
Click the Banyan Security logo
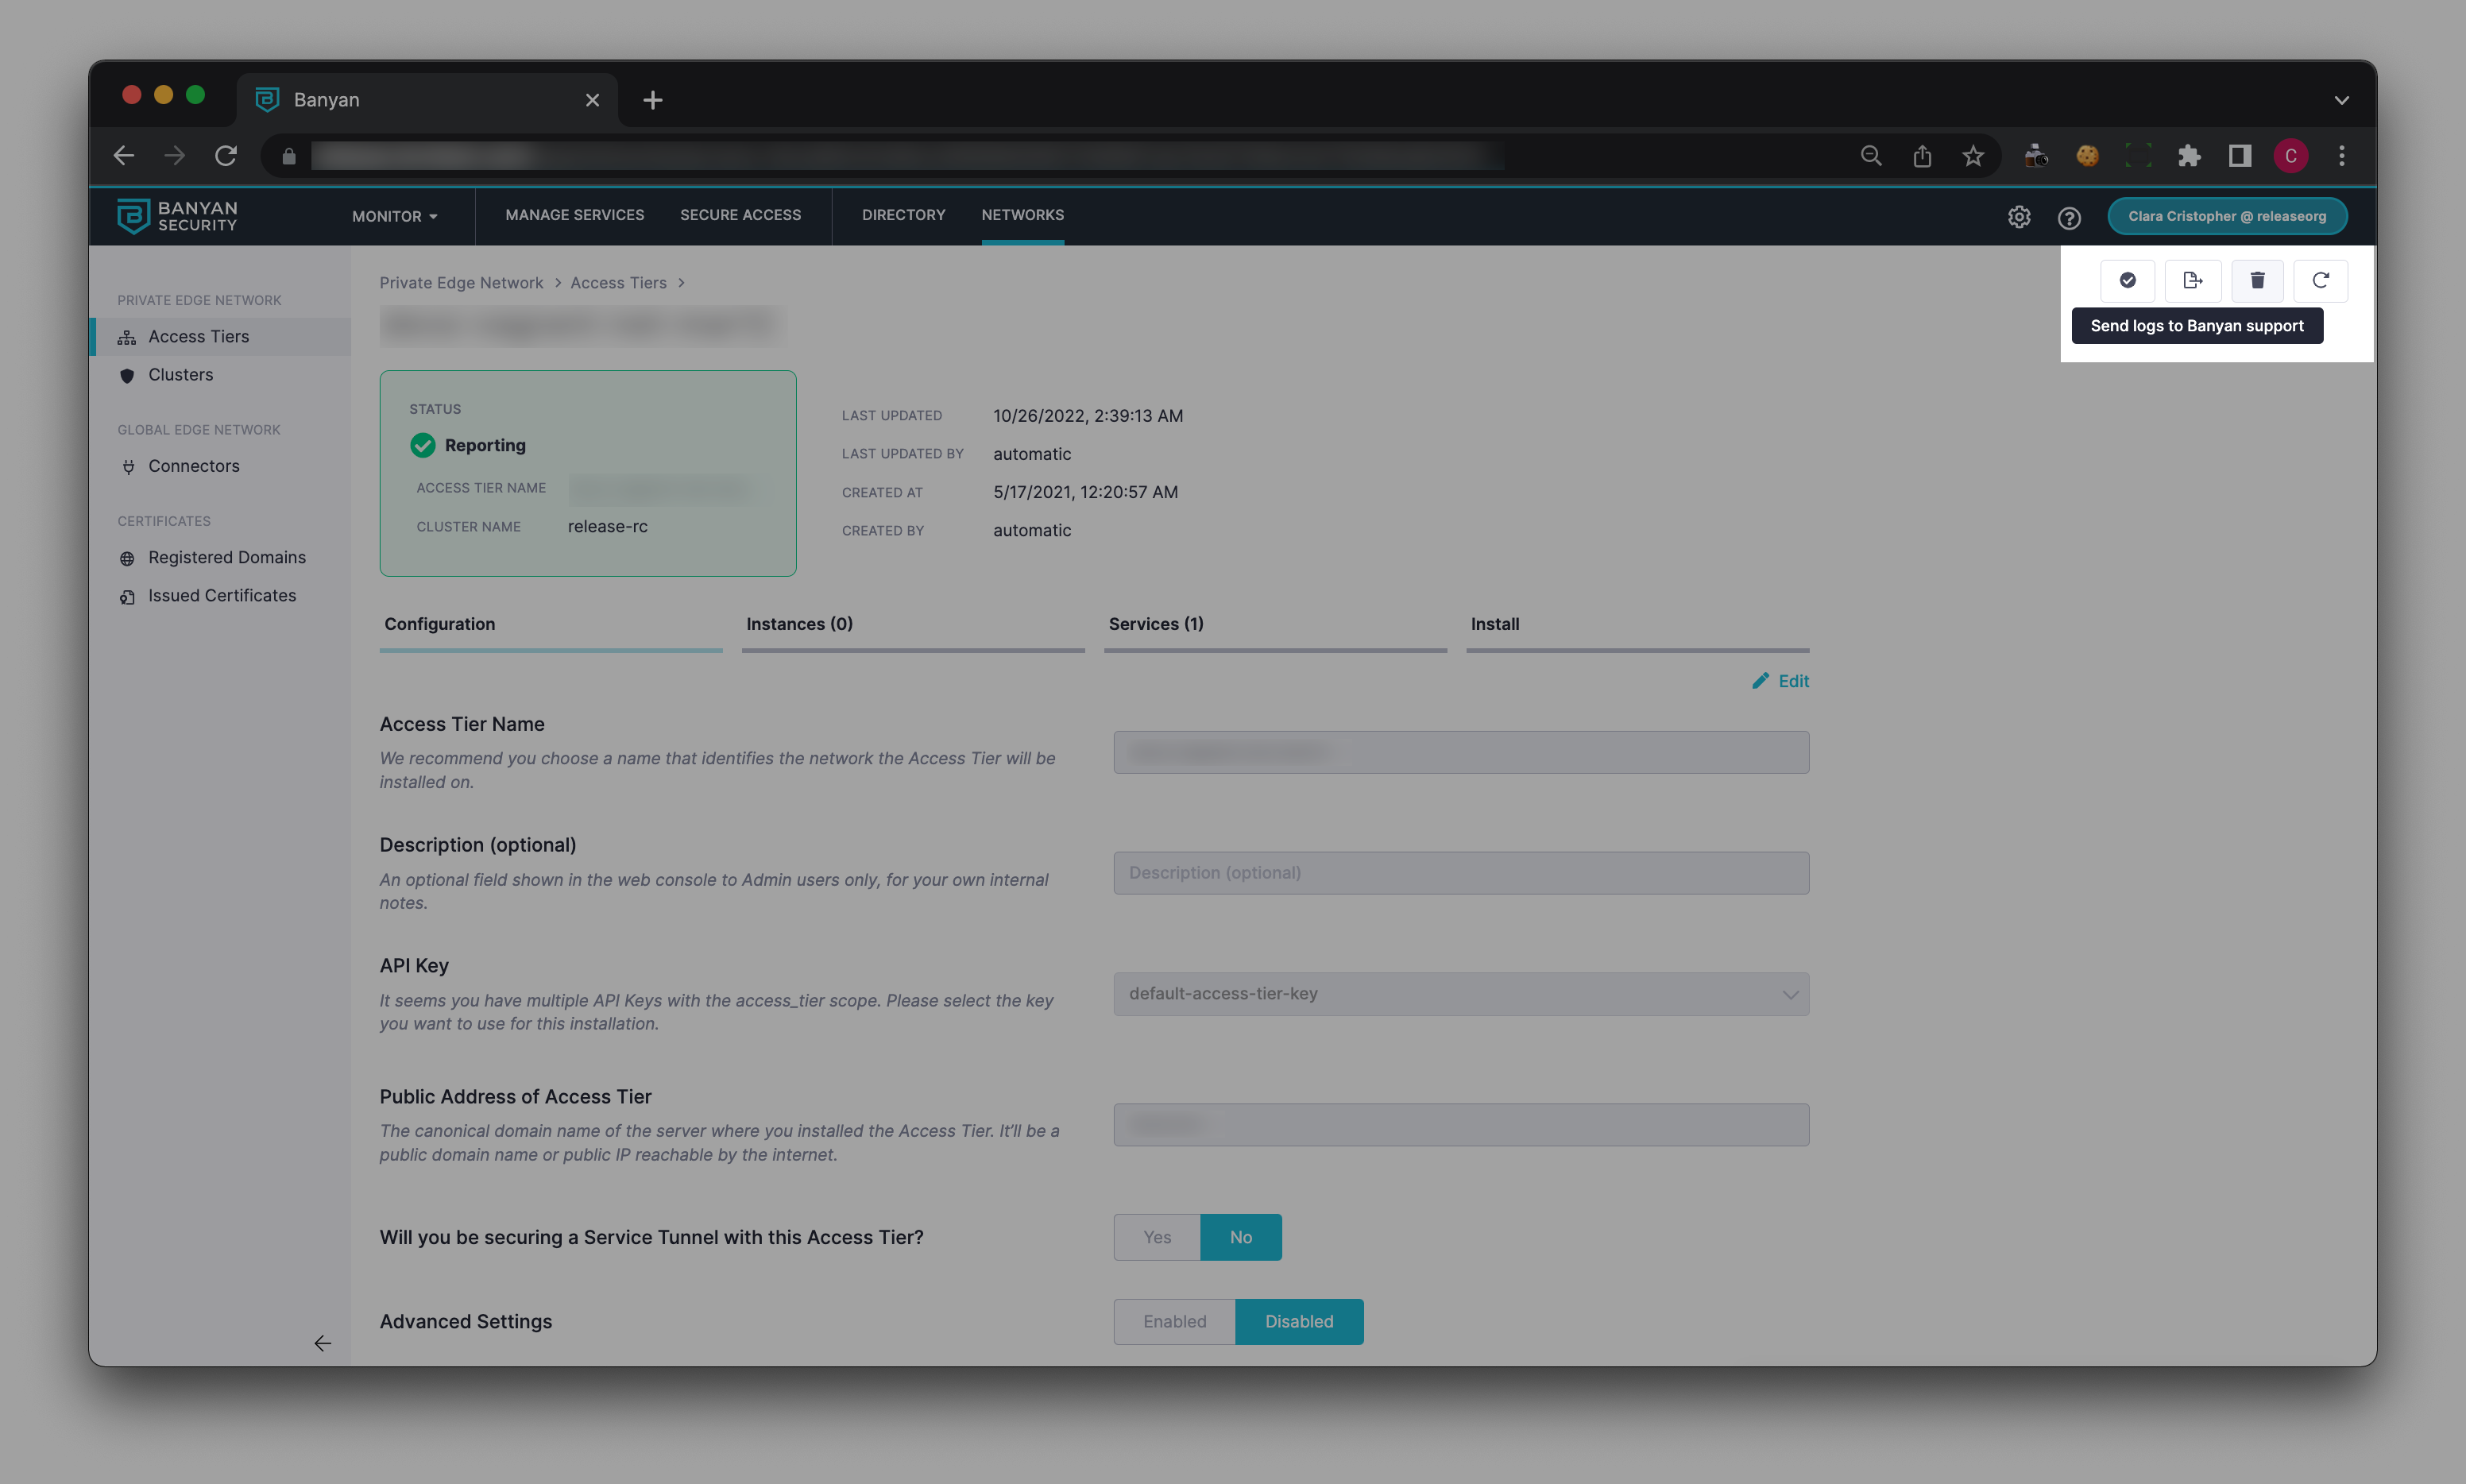(x=177, y=216)
